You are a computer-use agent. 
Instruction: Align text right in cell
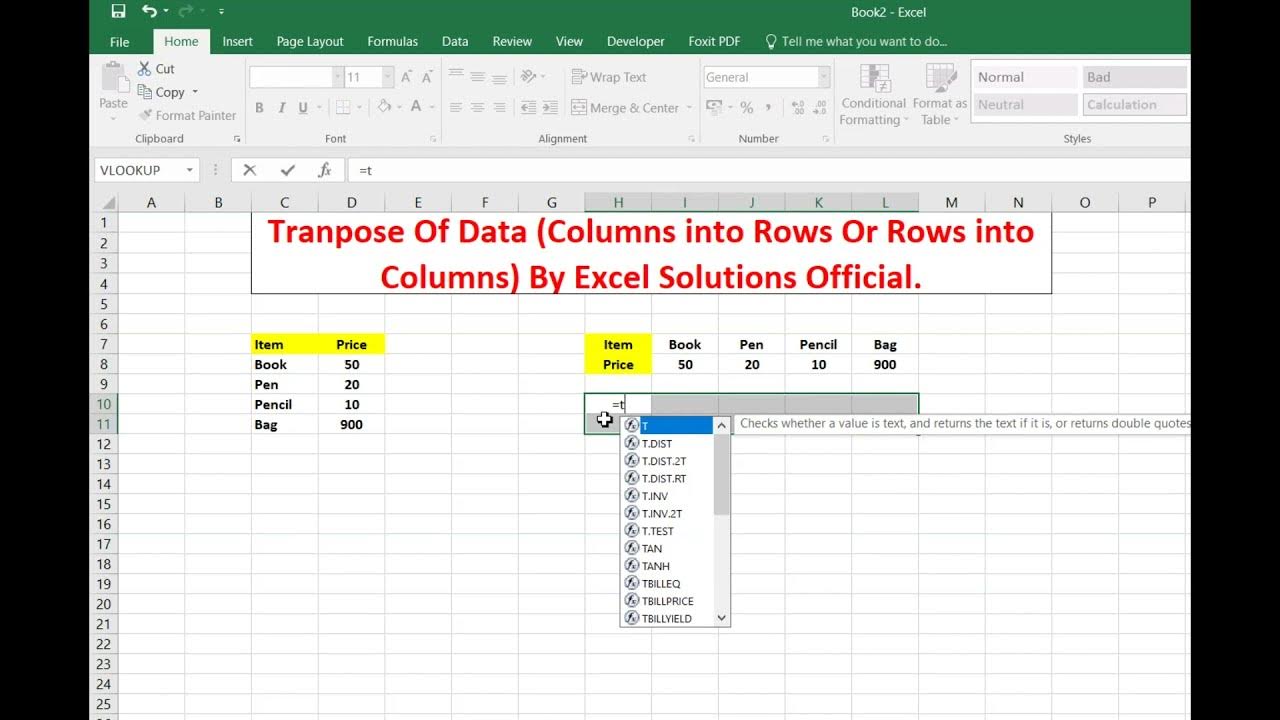coord(500,108)
